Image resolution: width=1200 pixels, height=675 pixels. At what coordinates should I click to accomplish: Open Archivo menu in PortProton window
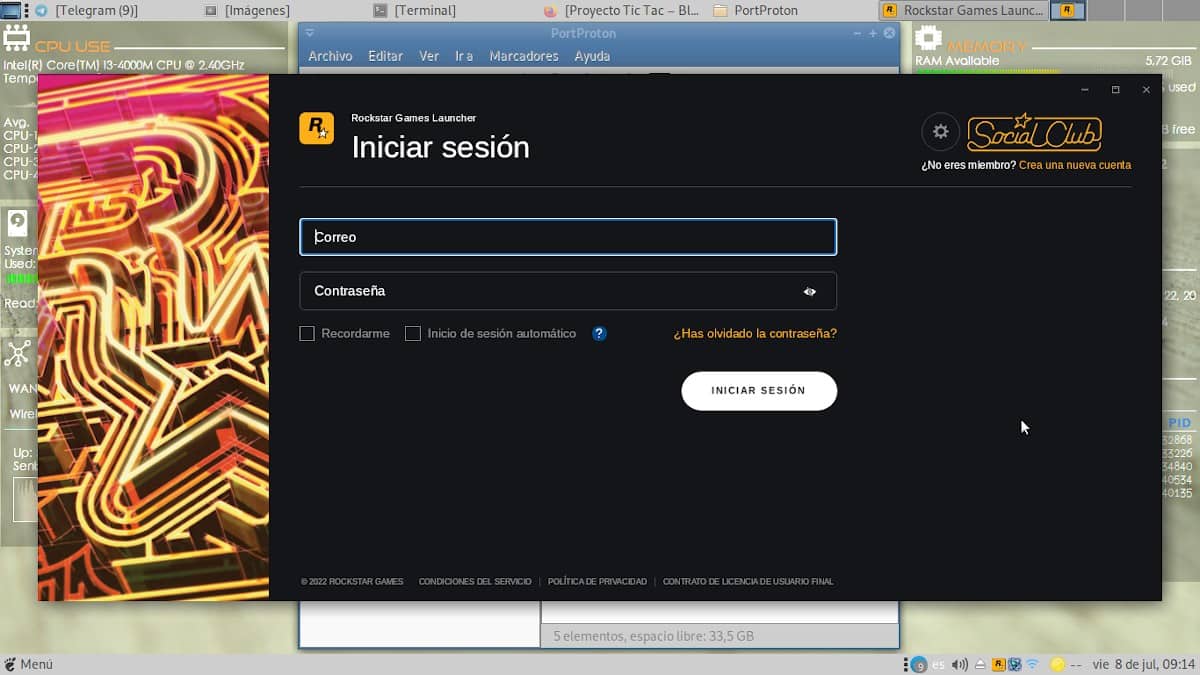tap(330, 56)
